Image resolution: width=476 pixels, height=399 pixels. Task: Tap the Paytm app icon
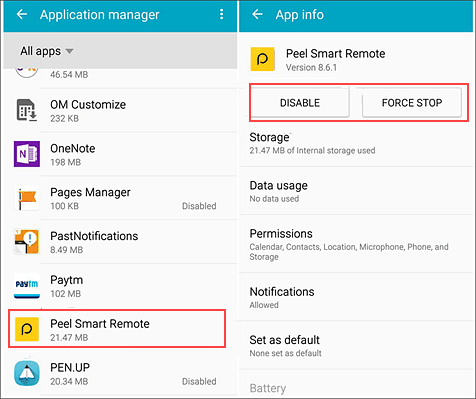(x=27, y=285)
